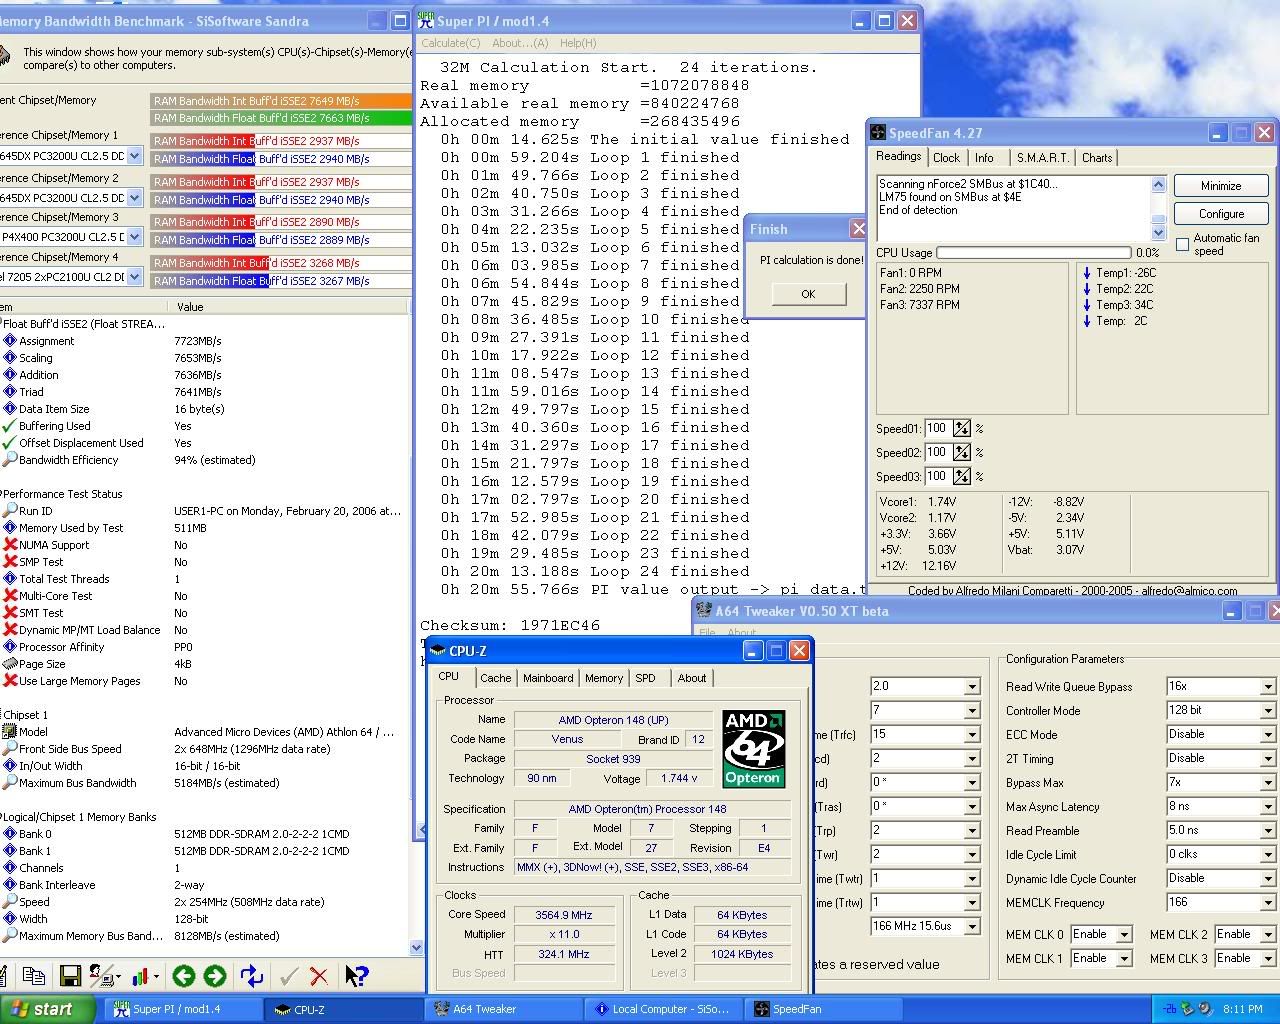Screen dimensions: 1280x1024
Task: Click the scroll-down arrow of SpeedFan log box
Action: (1158, 234)
